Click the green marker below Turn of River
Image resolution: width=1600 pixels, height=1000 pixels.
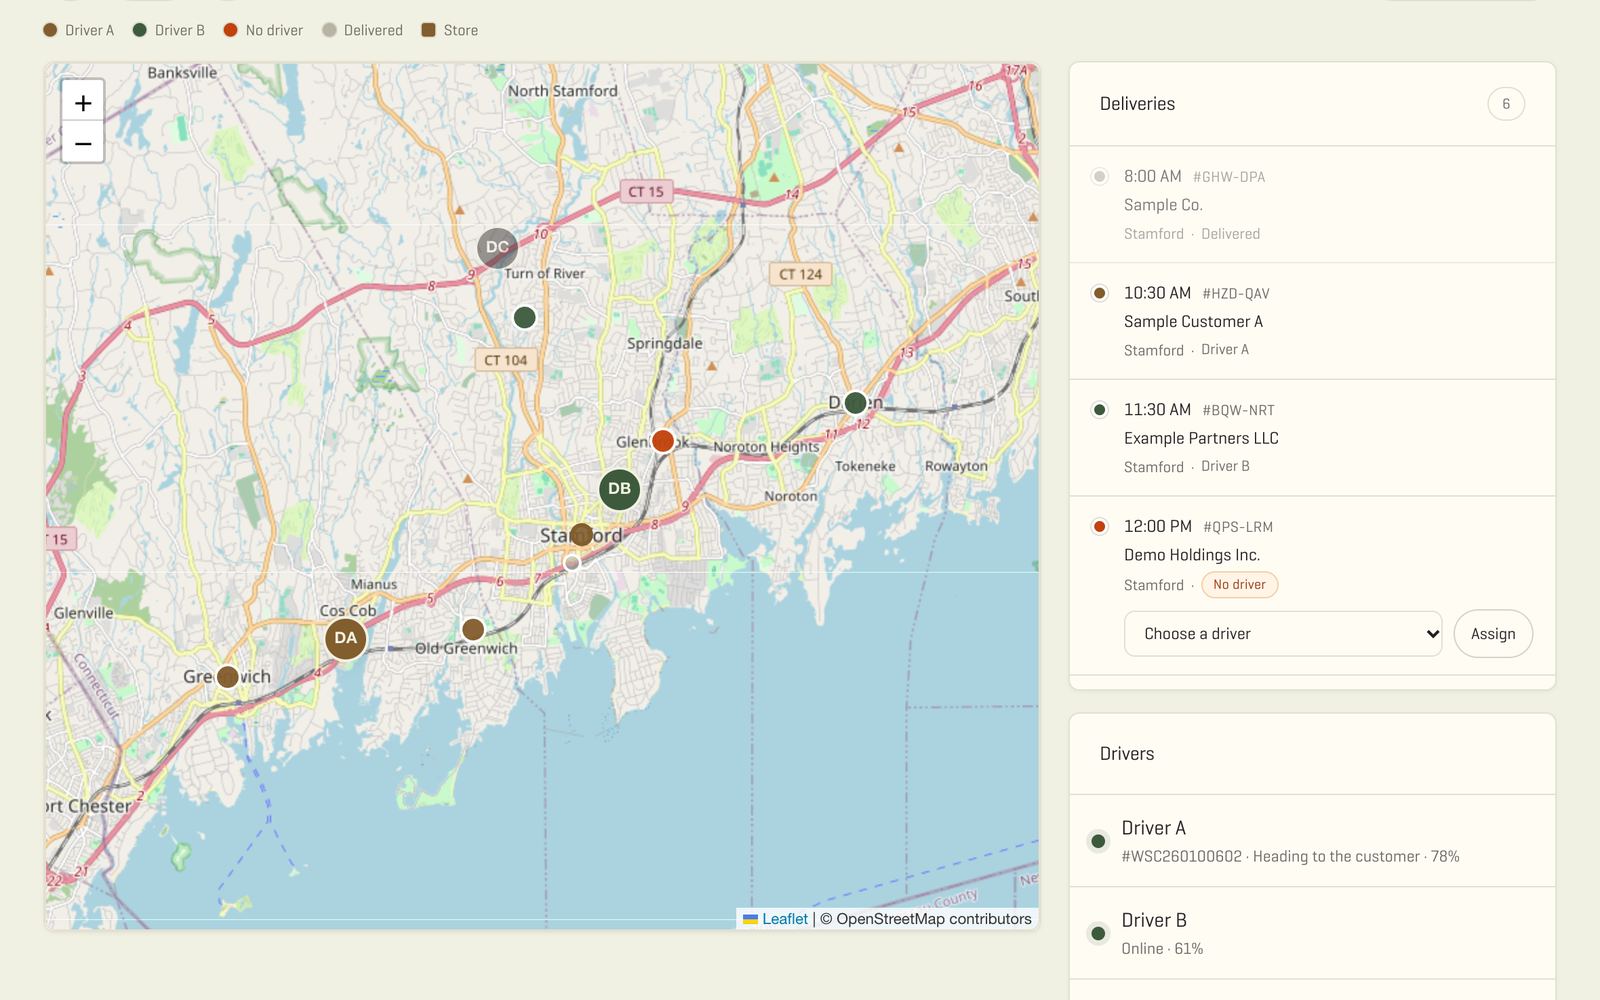tap(524, 318)
